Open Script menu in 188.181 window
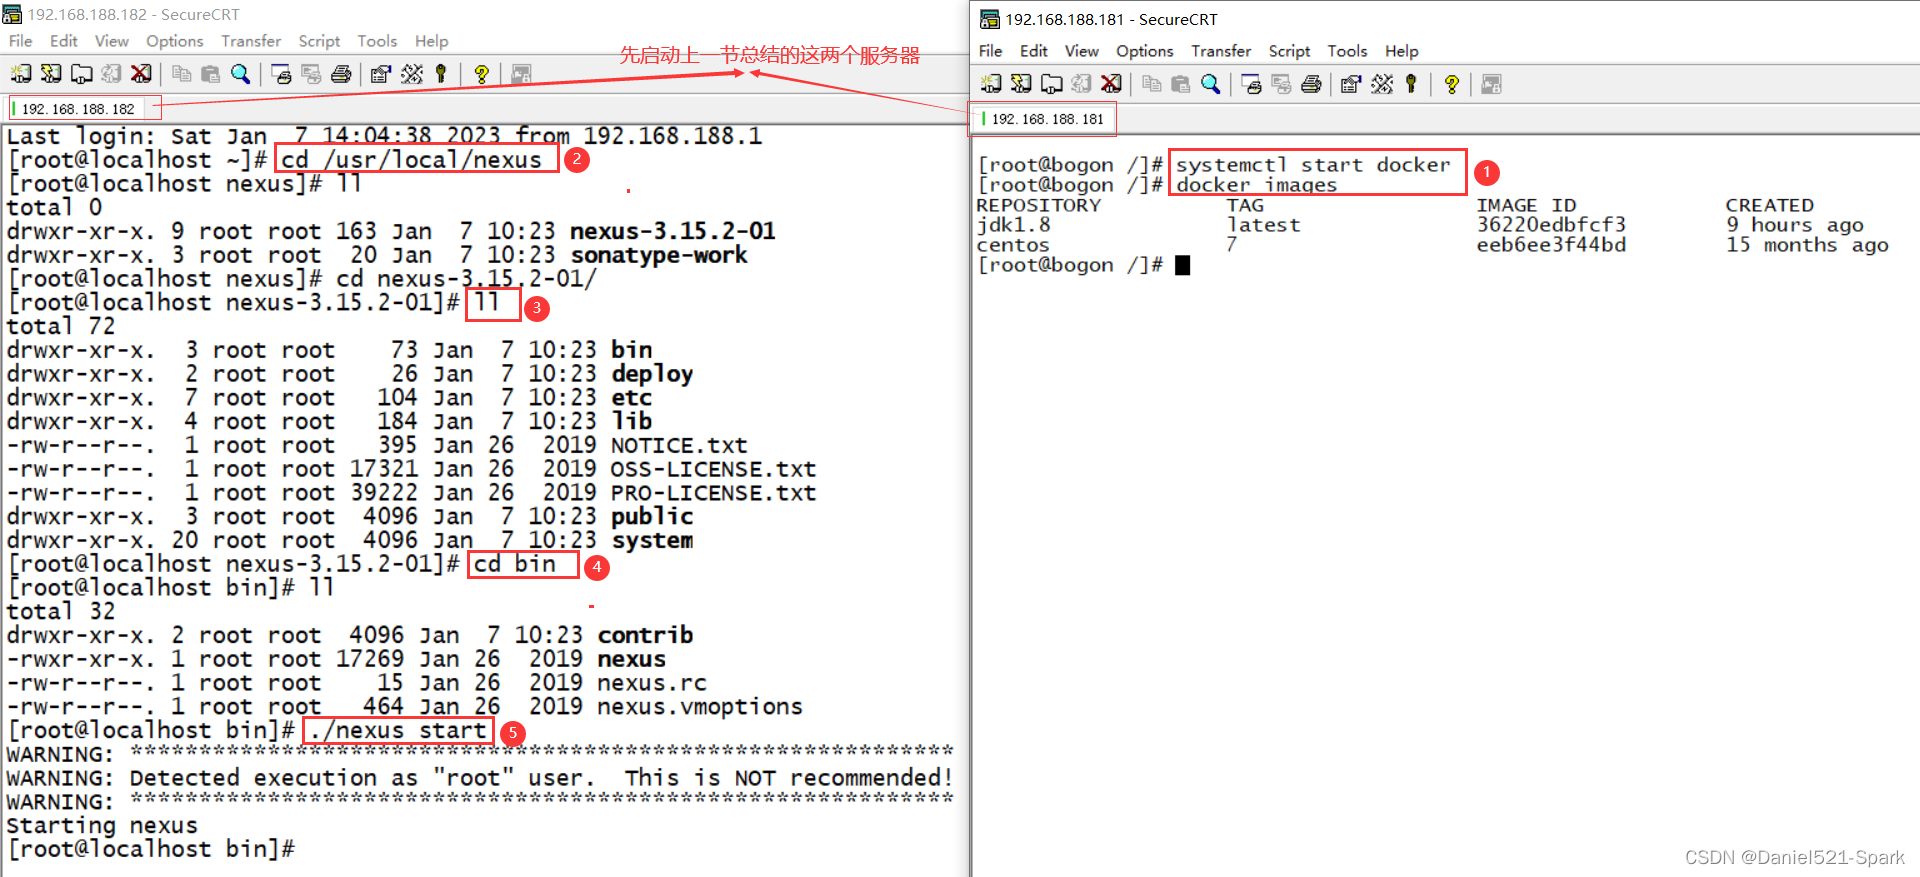The width and height of the screenshot is (1920, 877). click(1289, 51)
